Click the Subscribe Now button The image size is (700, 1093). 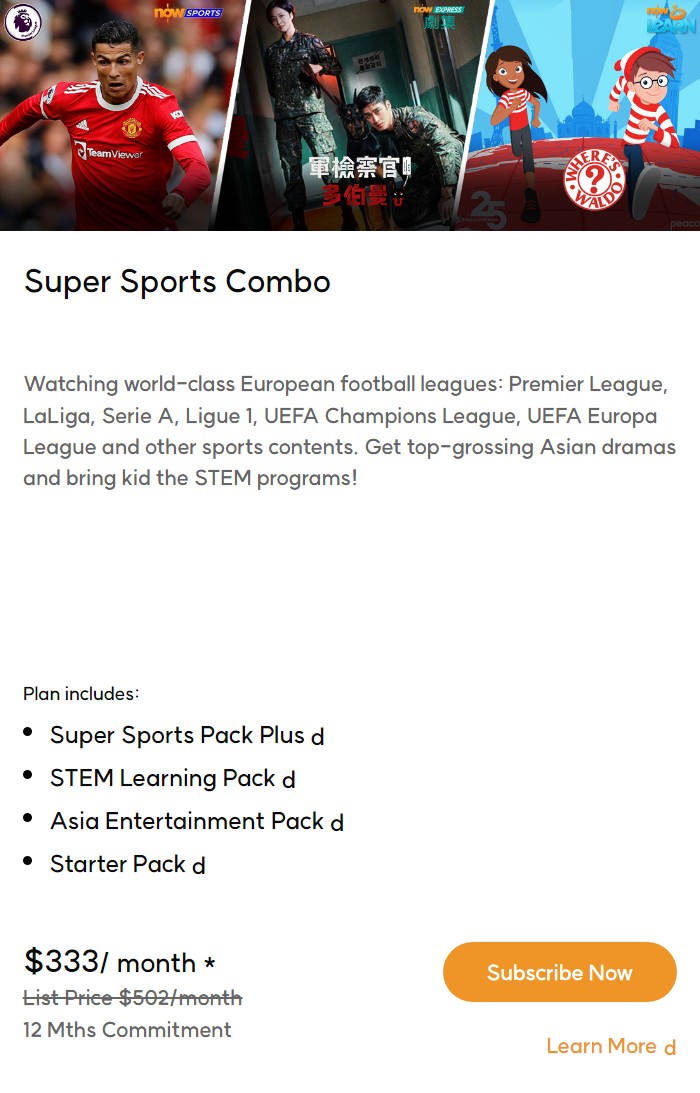coord(560,972)
